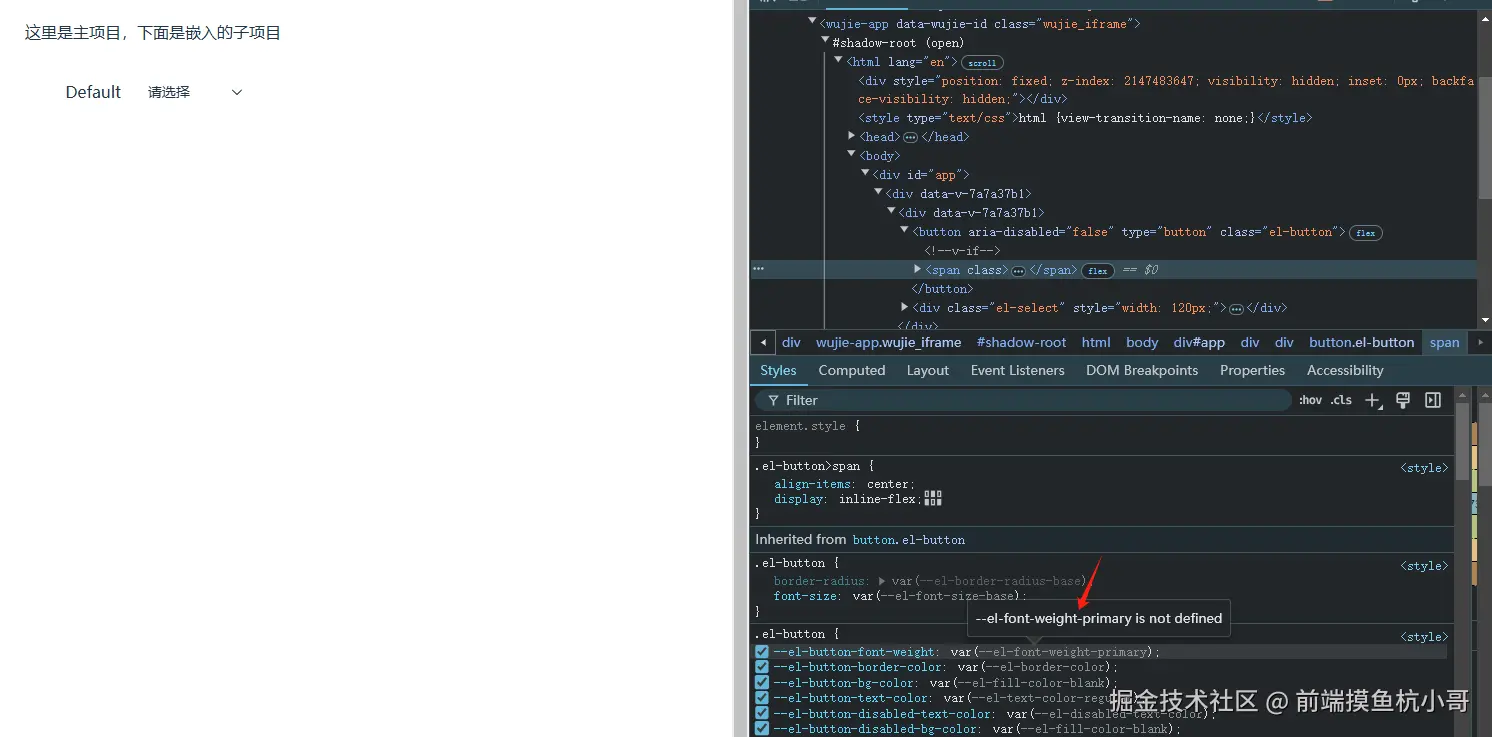
Task: Click the left arrow in the breadcrumb bar
Action: (762, 342)
